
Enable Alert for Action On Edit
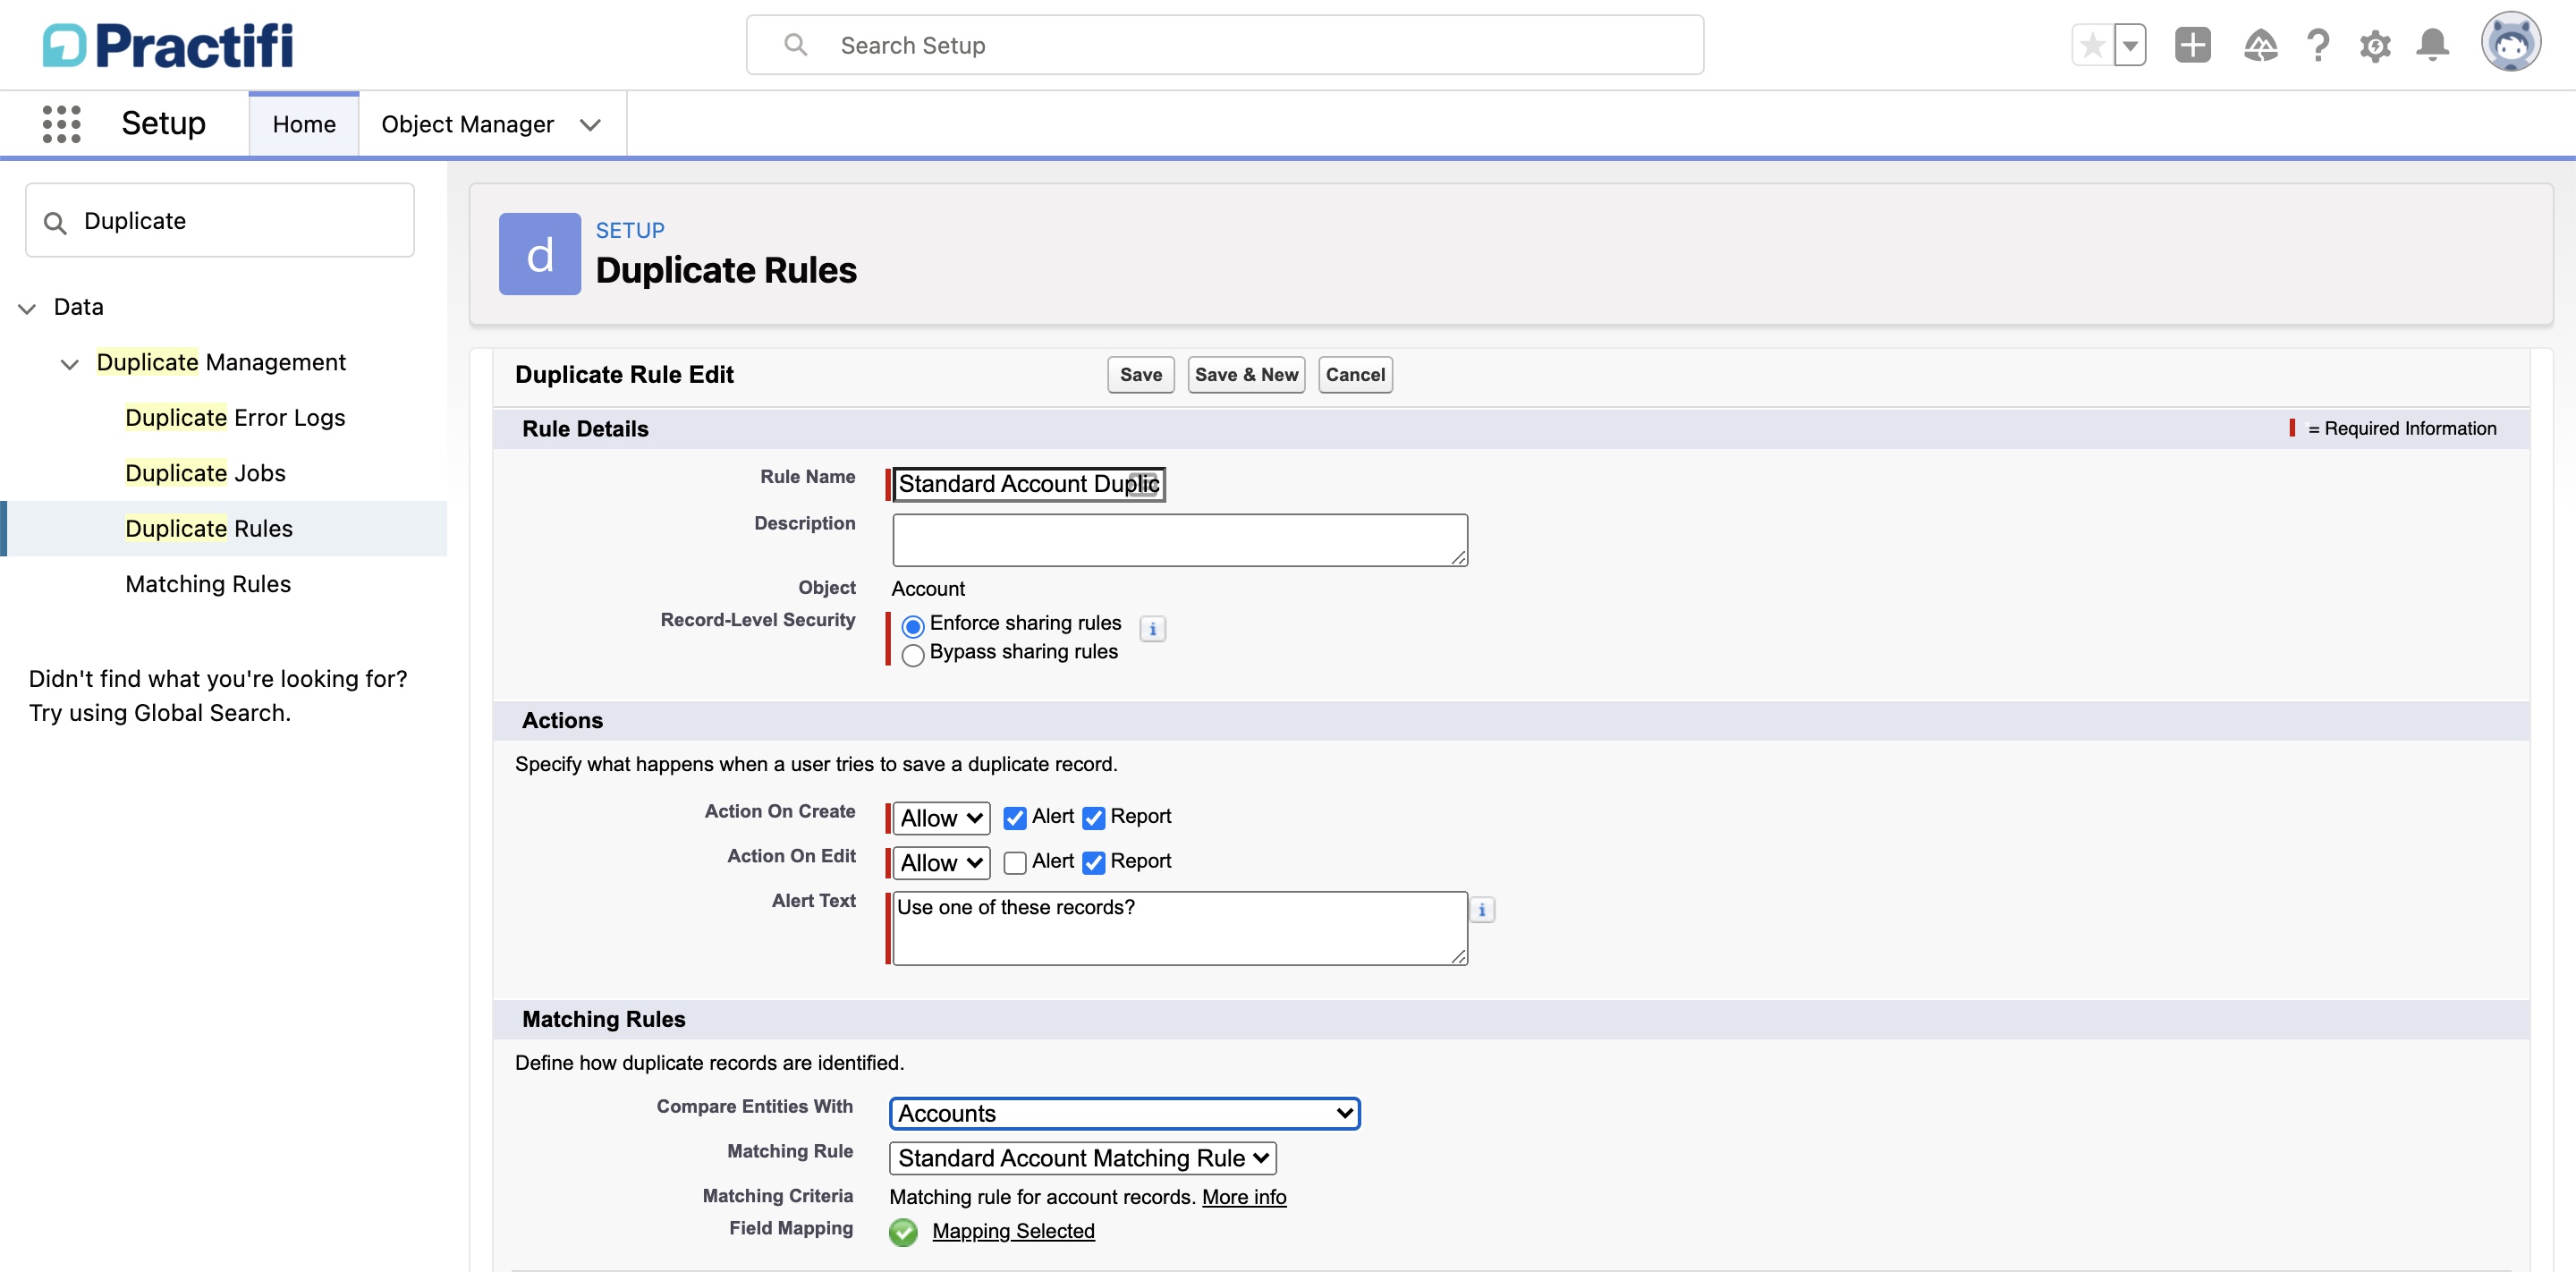(x=1015, y=863)
